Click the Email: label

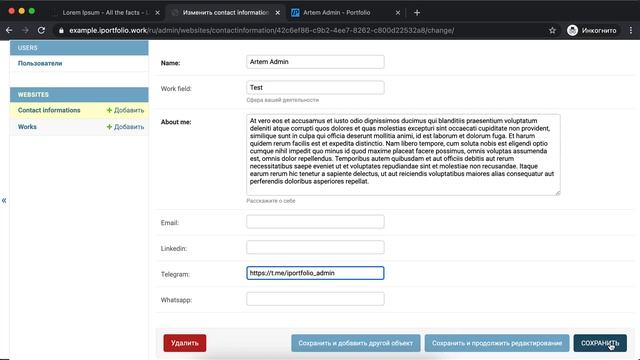point(170,223)
